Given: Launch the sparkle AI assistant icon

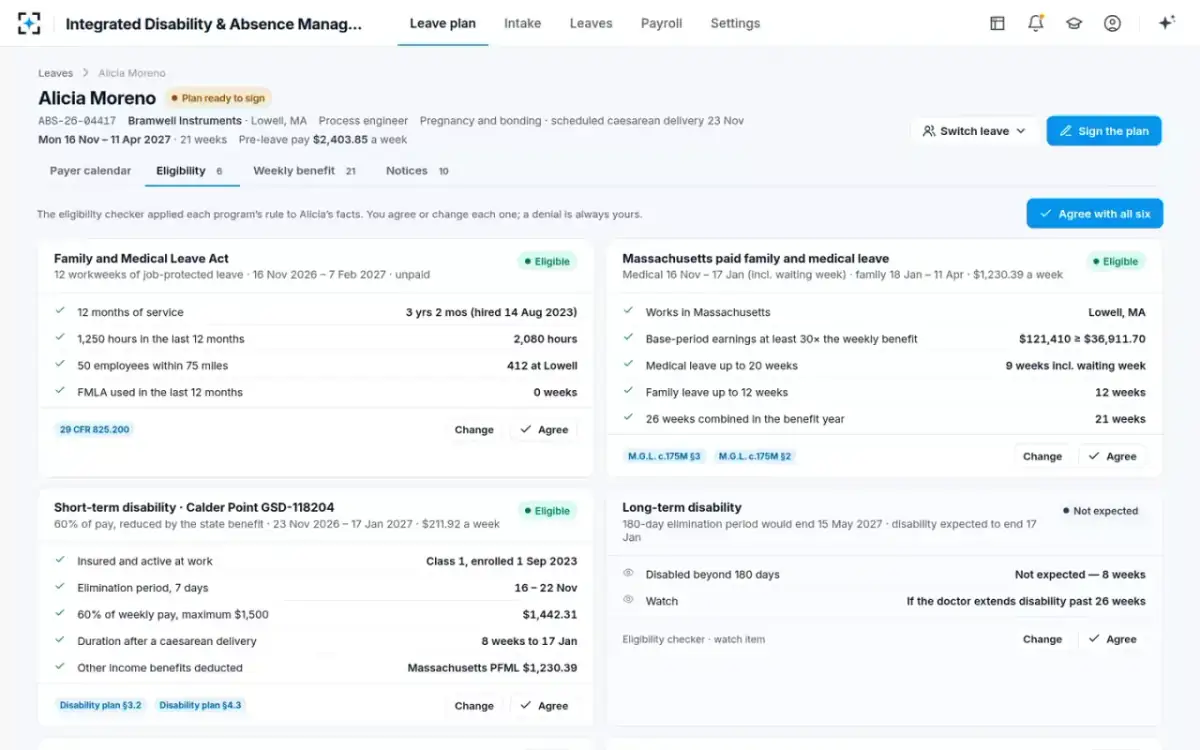Looking at the screenshot, I should tap(1166, 23).
